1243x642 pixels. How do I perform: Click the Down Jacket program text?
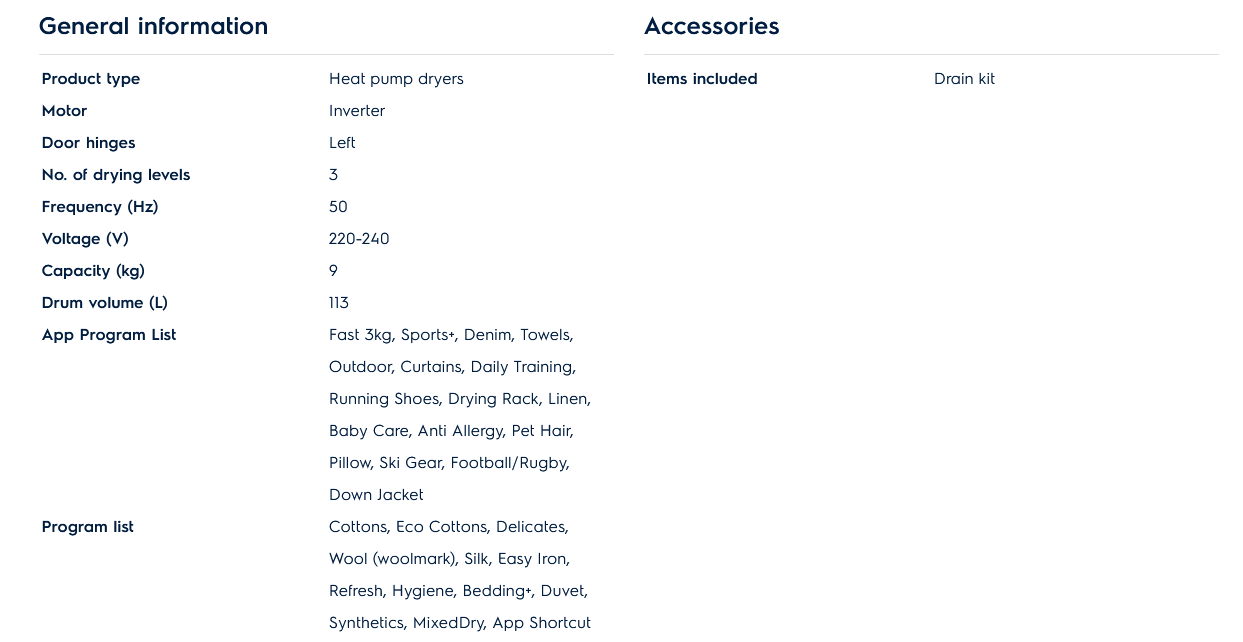376,495
